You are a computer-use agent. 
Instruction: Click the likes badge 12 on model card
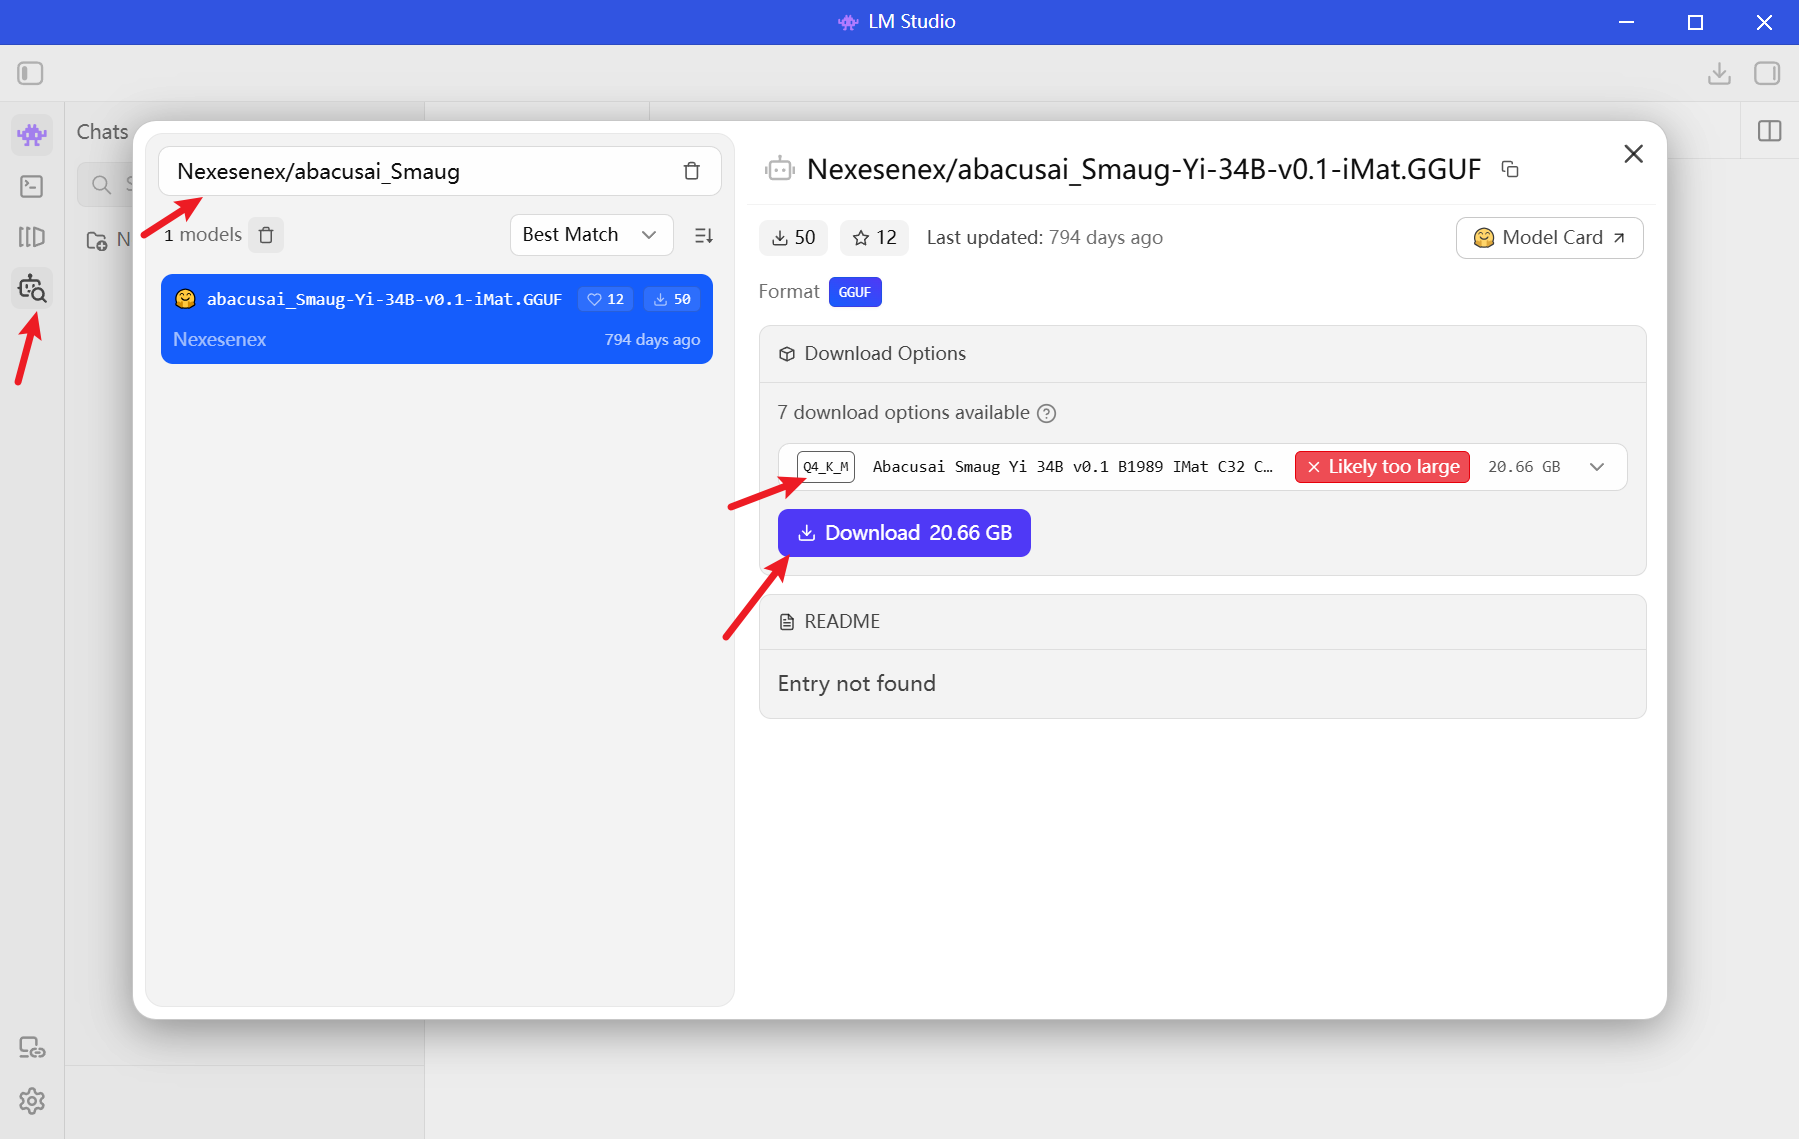[605, 299]
